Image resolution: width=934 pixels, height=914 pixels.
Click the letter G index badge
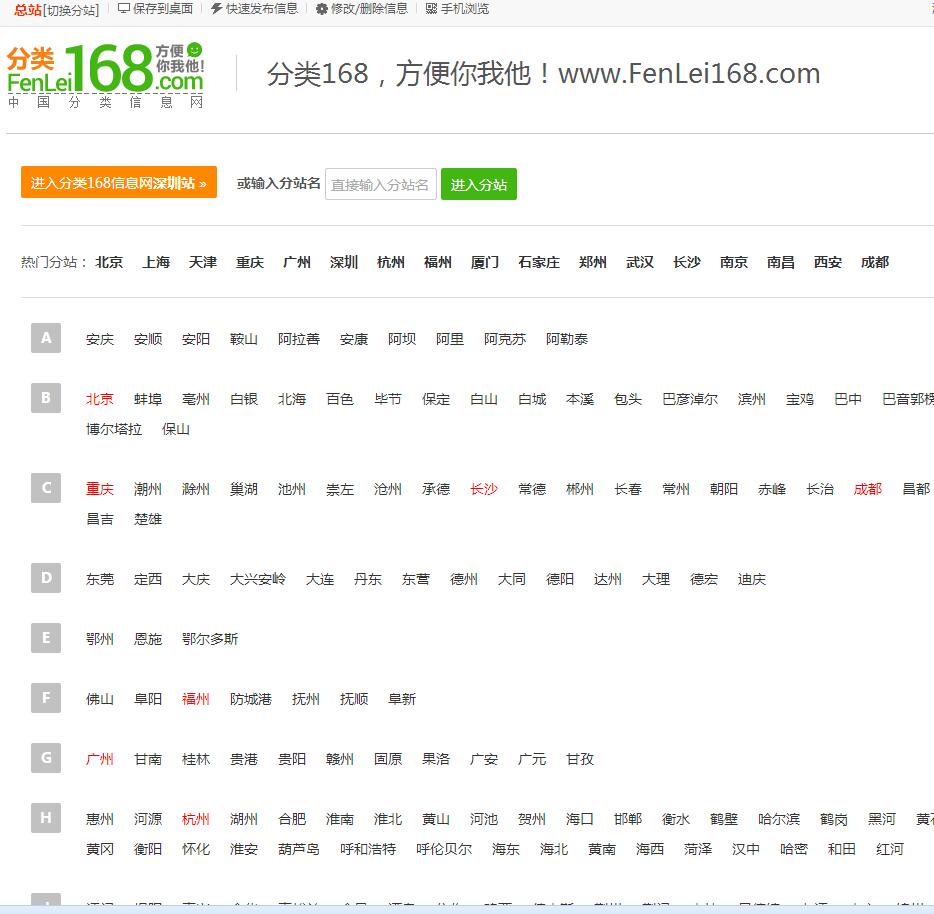click(x=46, y=758)
